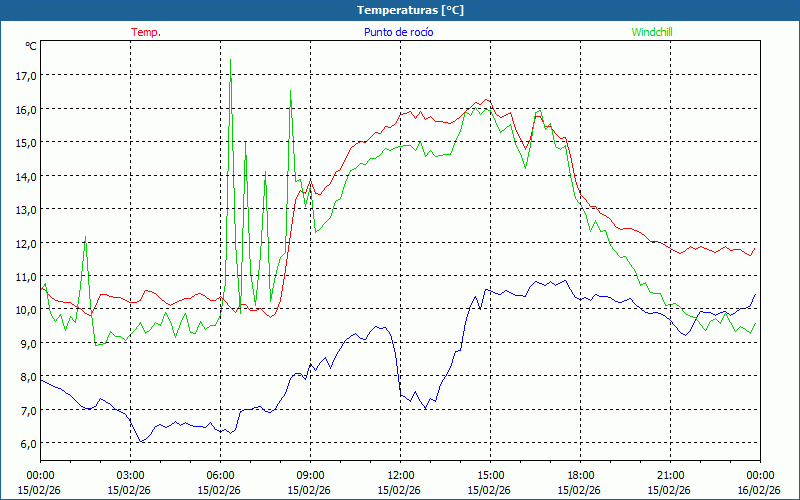Screen dimensions: 800x500
Task: Select the green Windchill legend label
Action: click(x=651, y=32)
